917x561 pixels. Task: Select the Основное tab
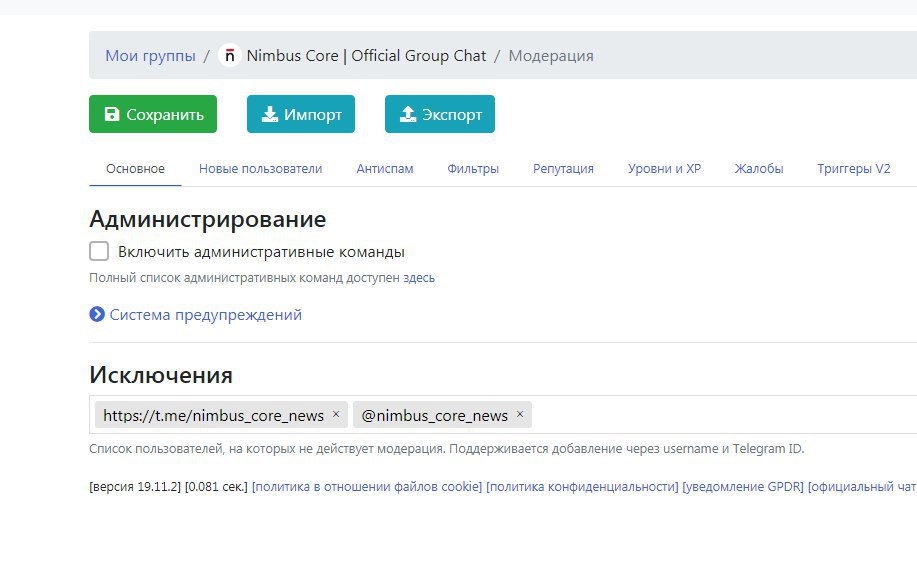tap(135, 169)
